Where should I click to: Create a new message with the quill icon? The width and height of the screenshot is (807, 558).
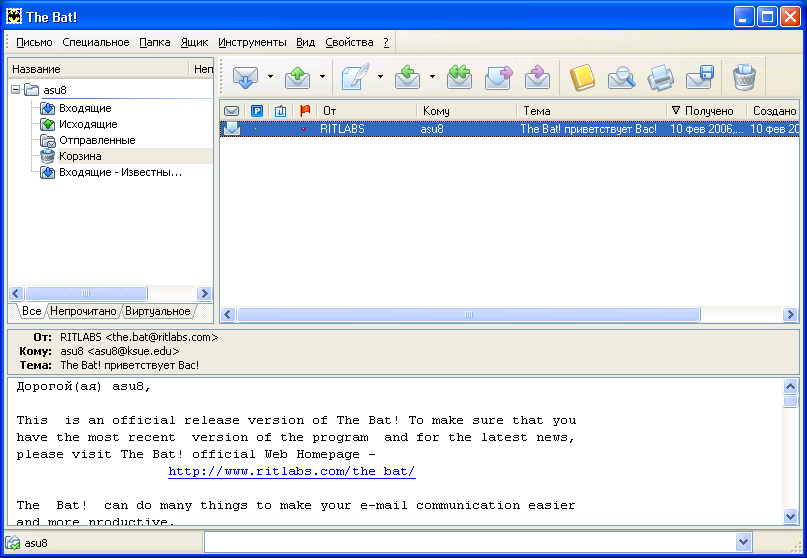point(356,77)
